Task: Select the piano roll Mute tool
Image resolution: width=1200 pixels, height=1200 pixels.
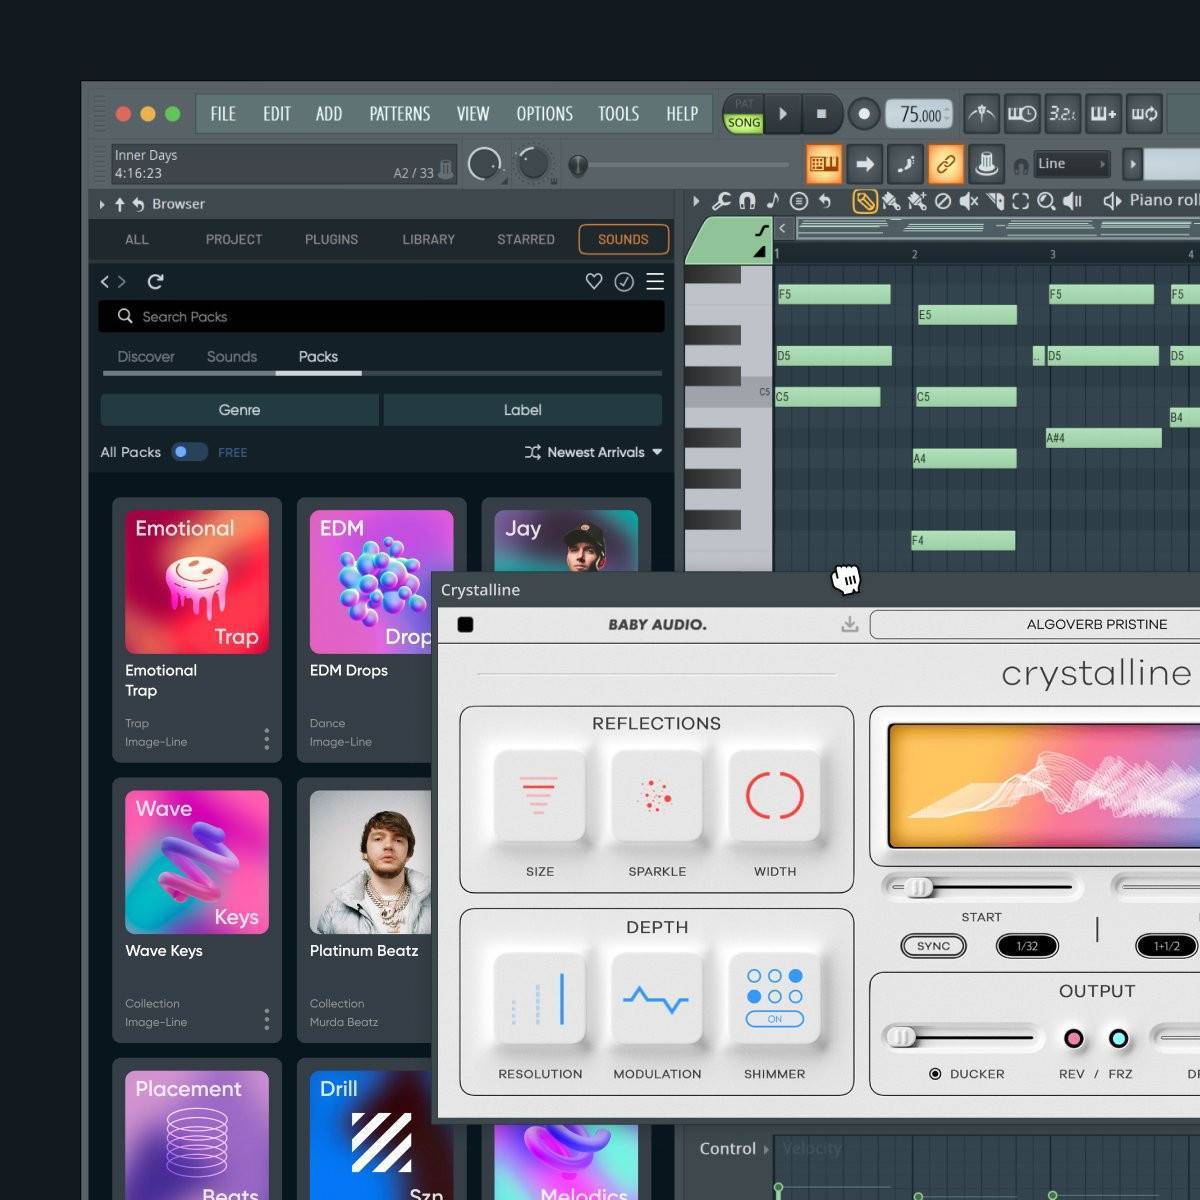Action: (x=968, y=201)
